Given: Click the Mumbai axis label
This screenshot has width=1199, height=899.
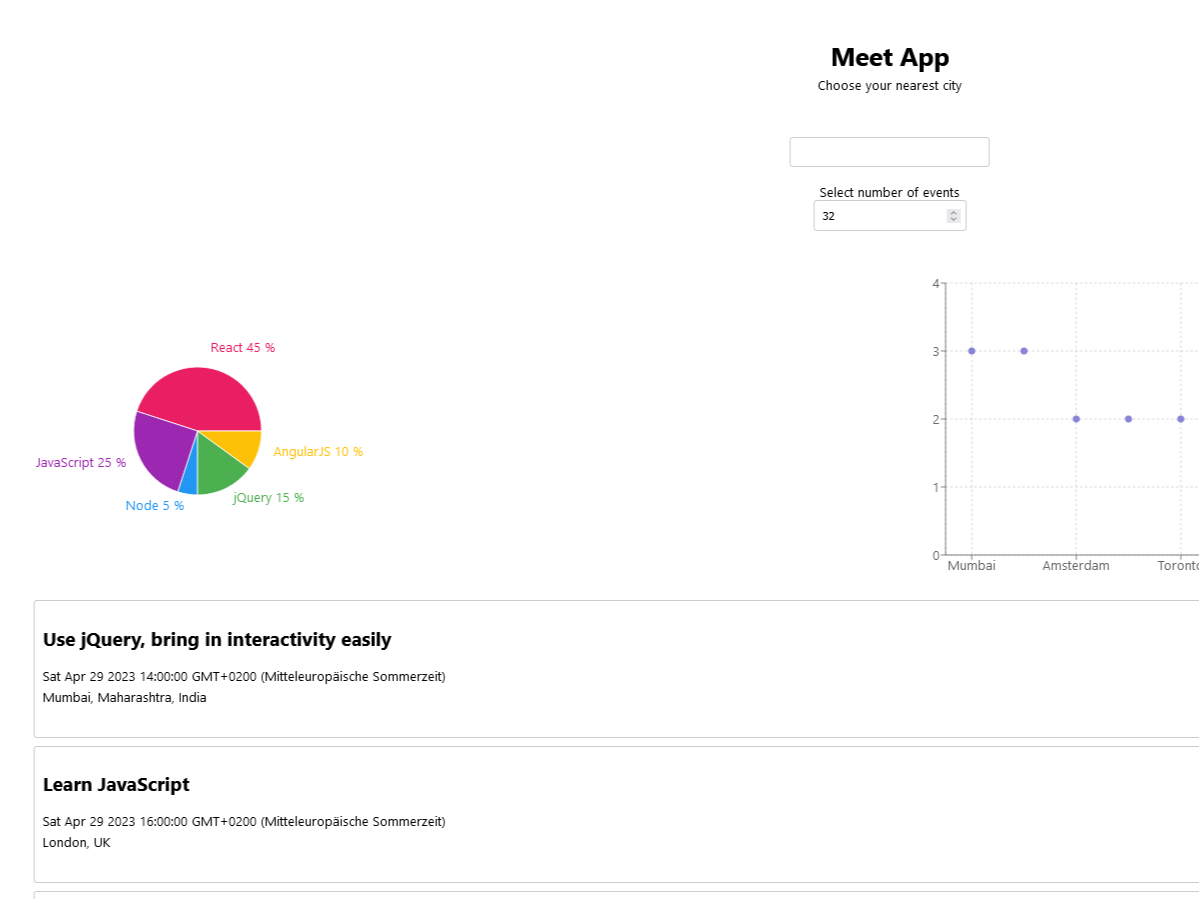Looking at the screenshot, I should tap(972, 566).
